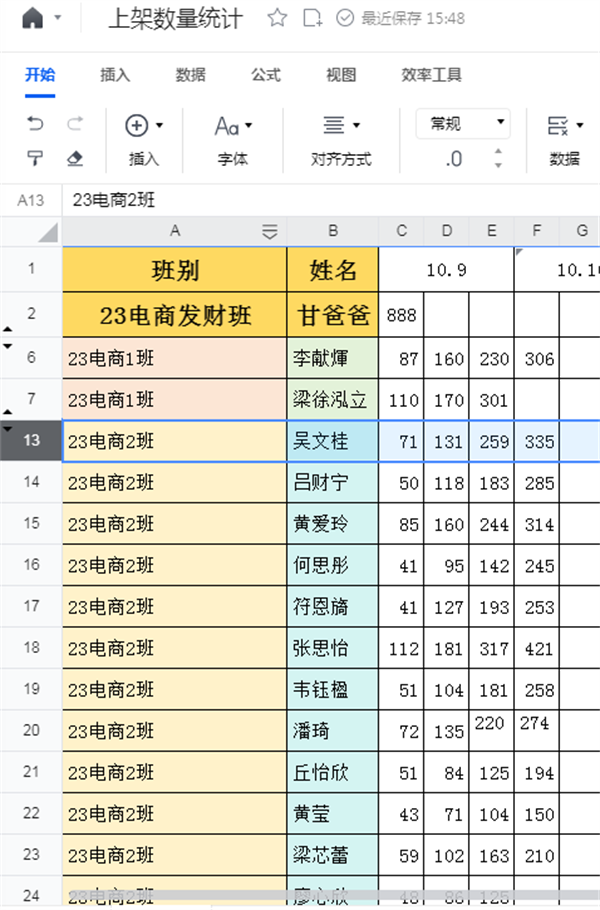
Task: Select row 6 header
Action: coord(32,358)
